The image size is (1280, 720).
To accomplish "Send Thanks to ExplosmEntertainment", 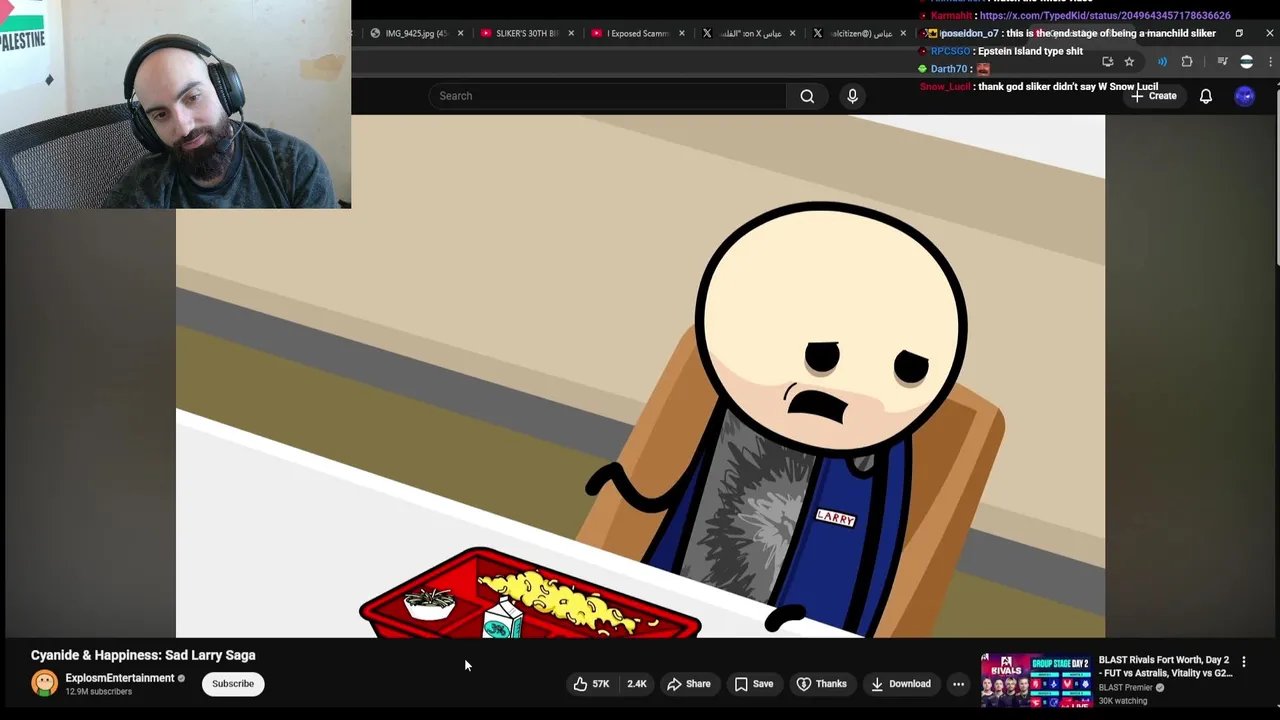I will click(x=822, y=684).
